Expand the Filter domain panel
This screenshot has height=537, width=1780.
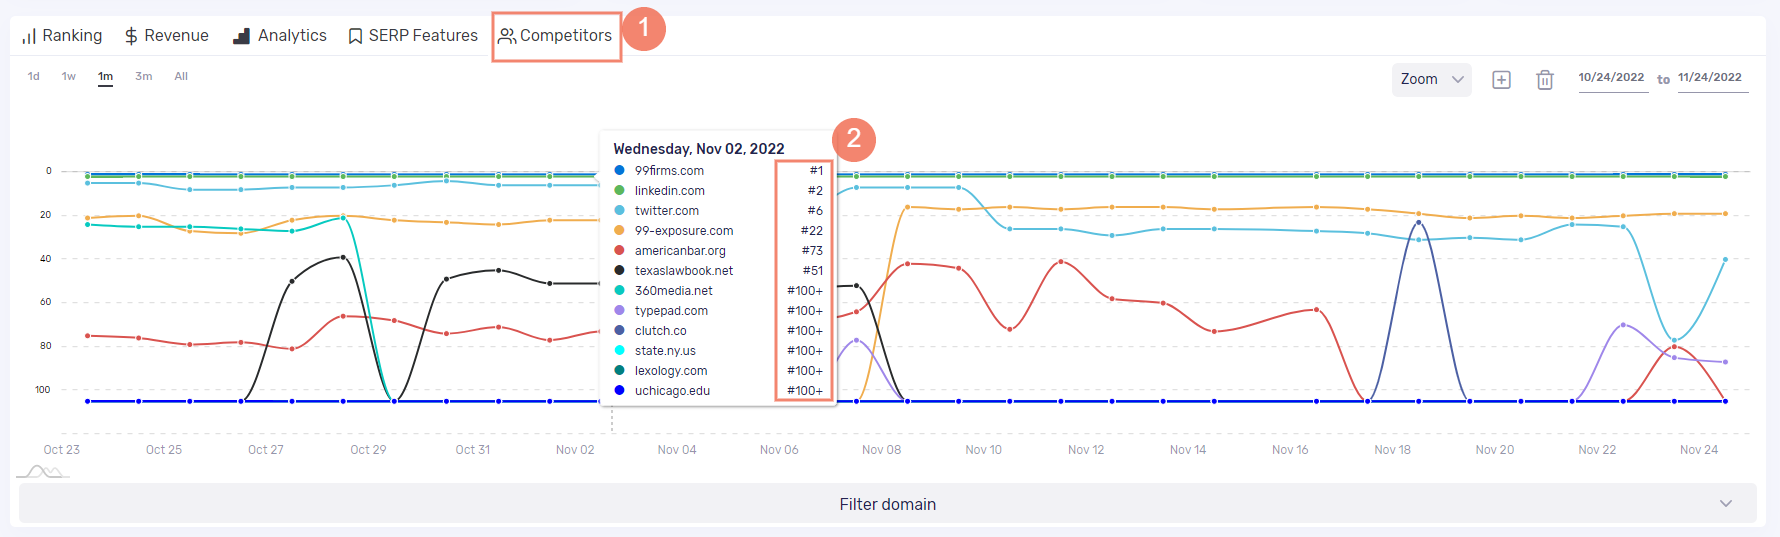(x=887, y=504)
